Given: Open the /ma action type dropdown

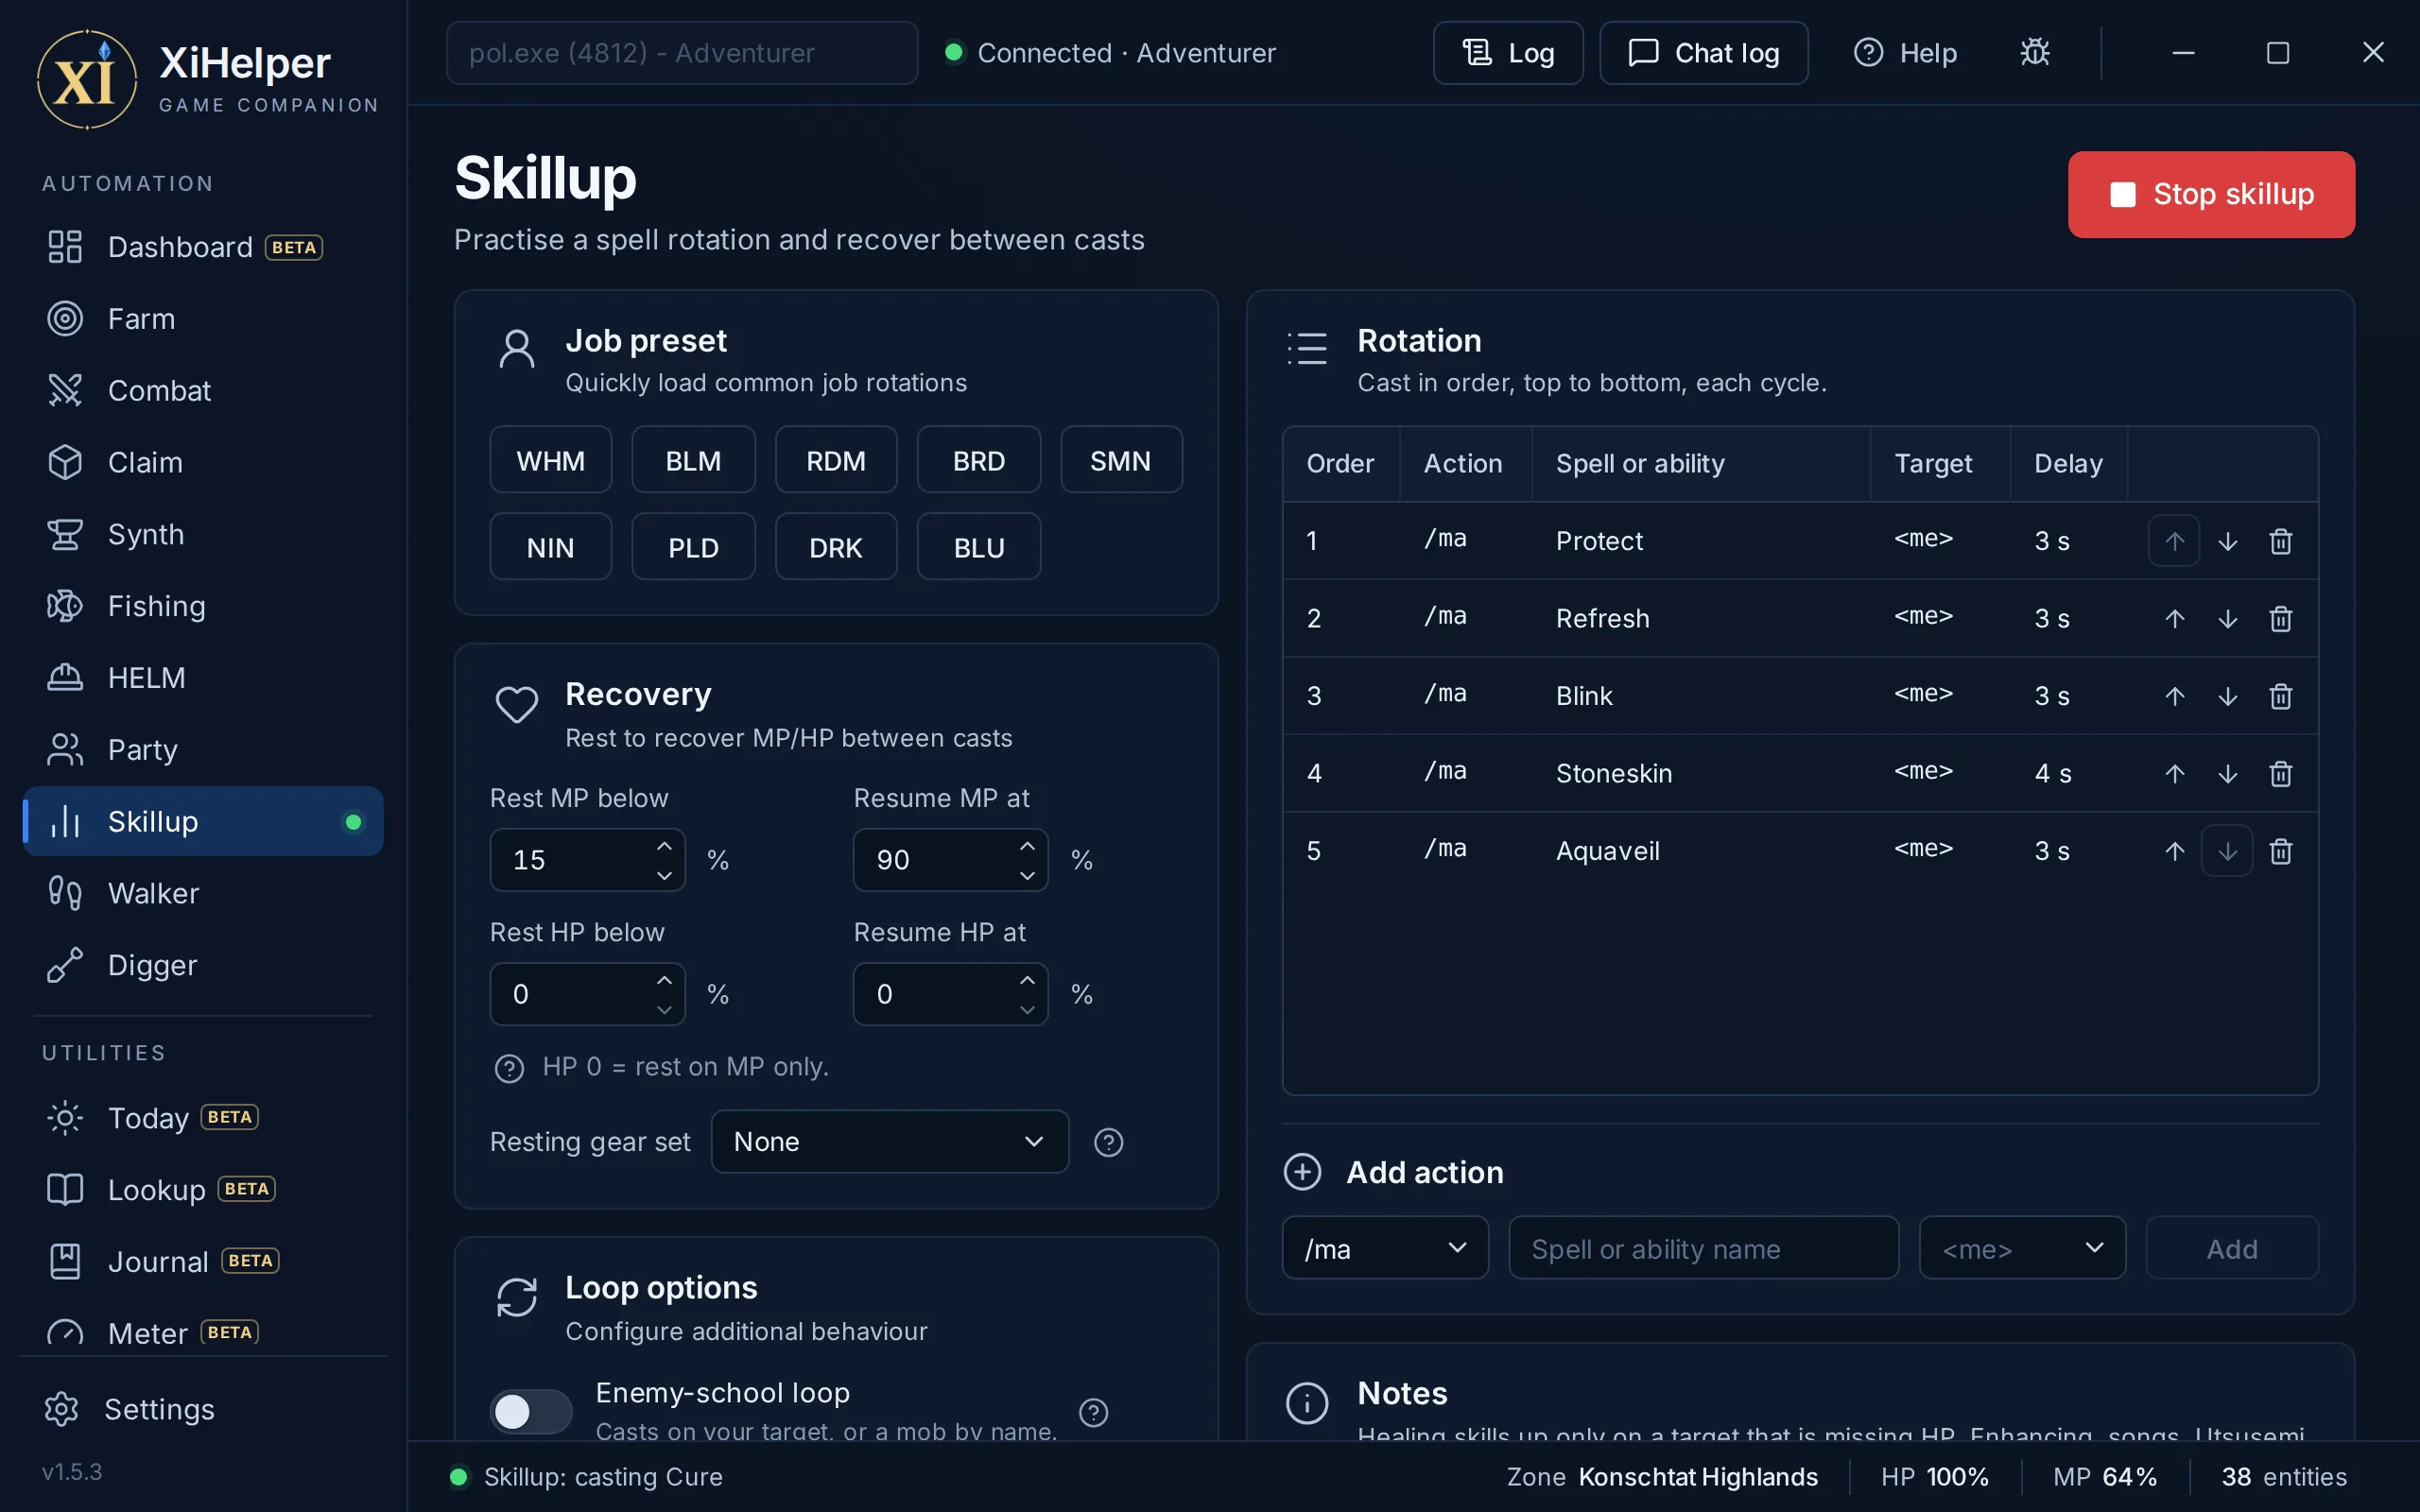Looking at the screenshot, I should pos(1384,1248).
